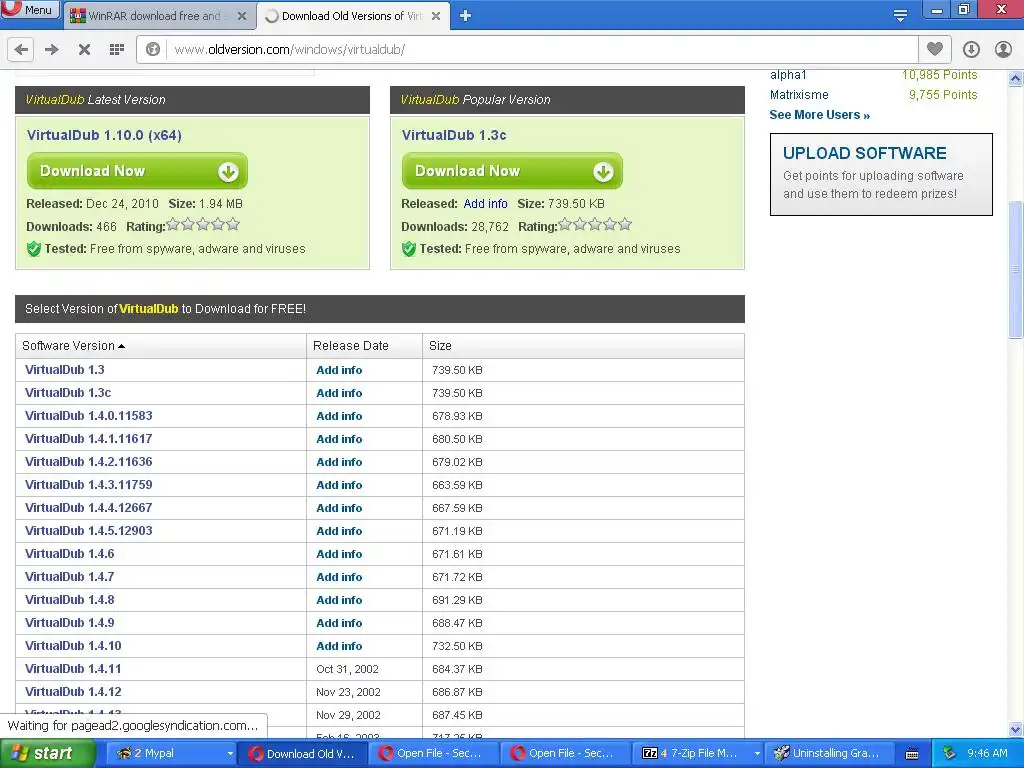
Task: Open VirtualDub 1.3c link in table
Action: coord(68,392)
